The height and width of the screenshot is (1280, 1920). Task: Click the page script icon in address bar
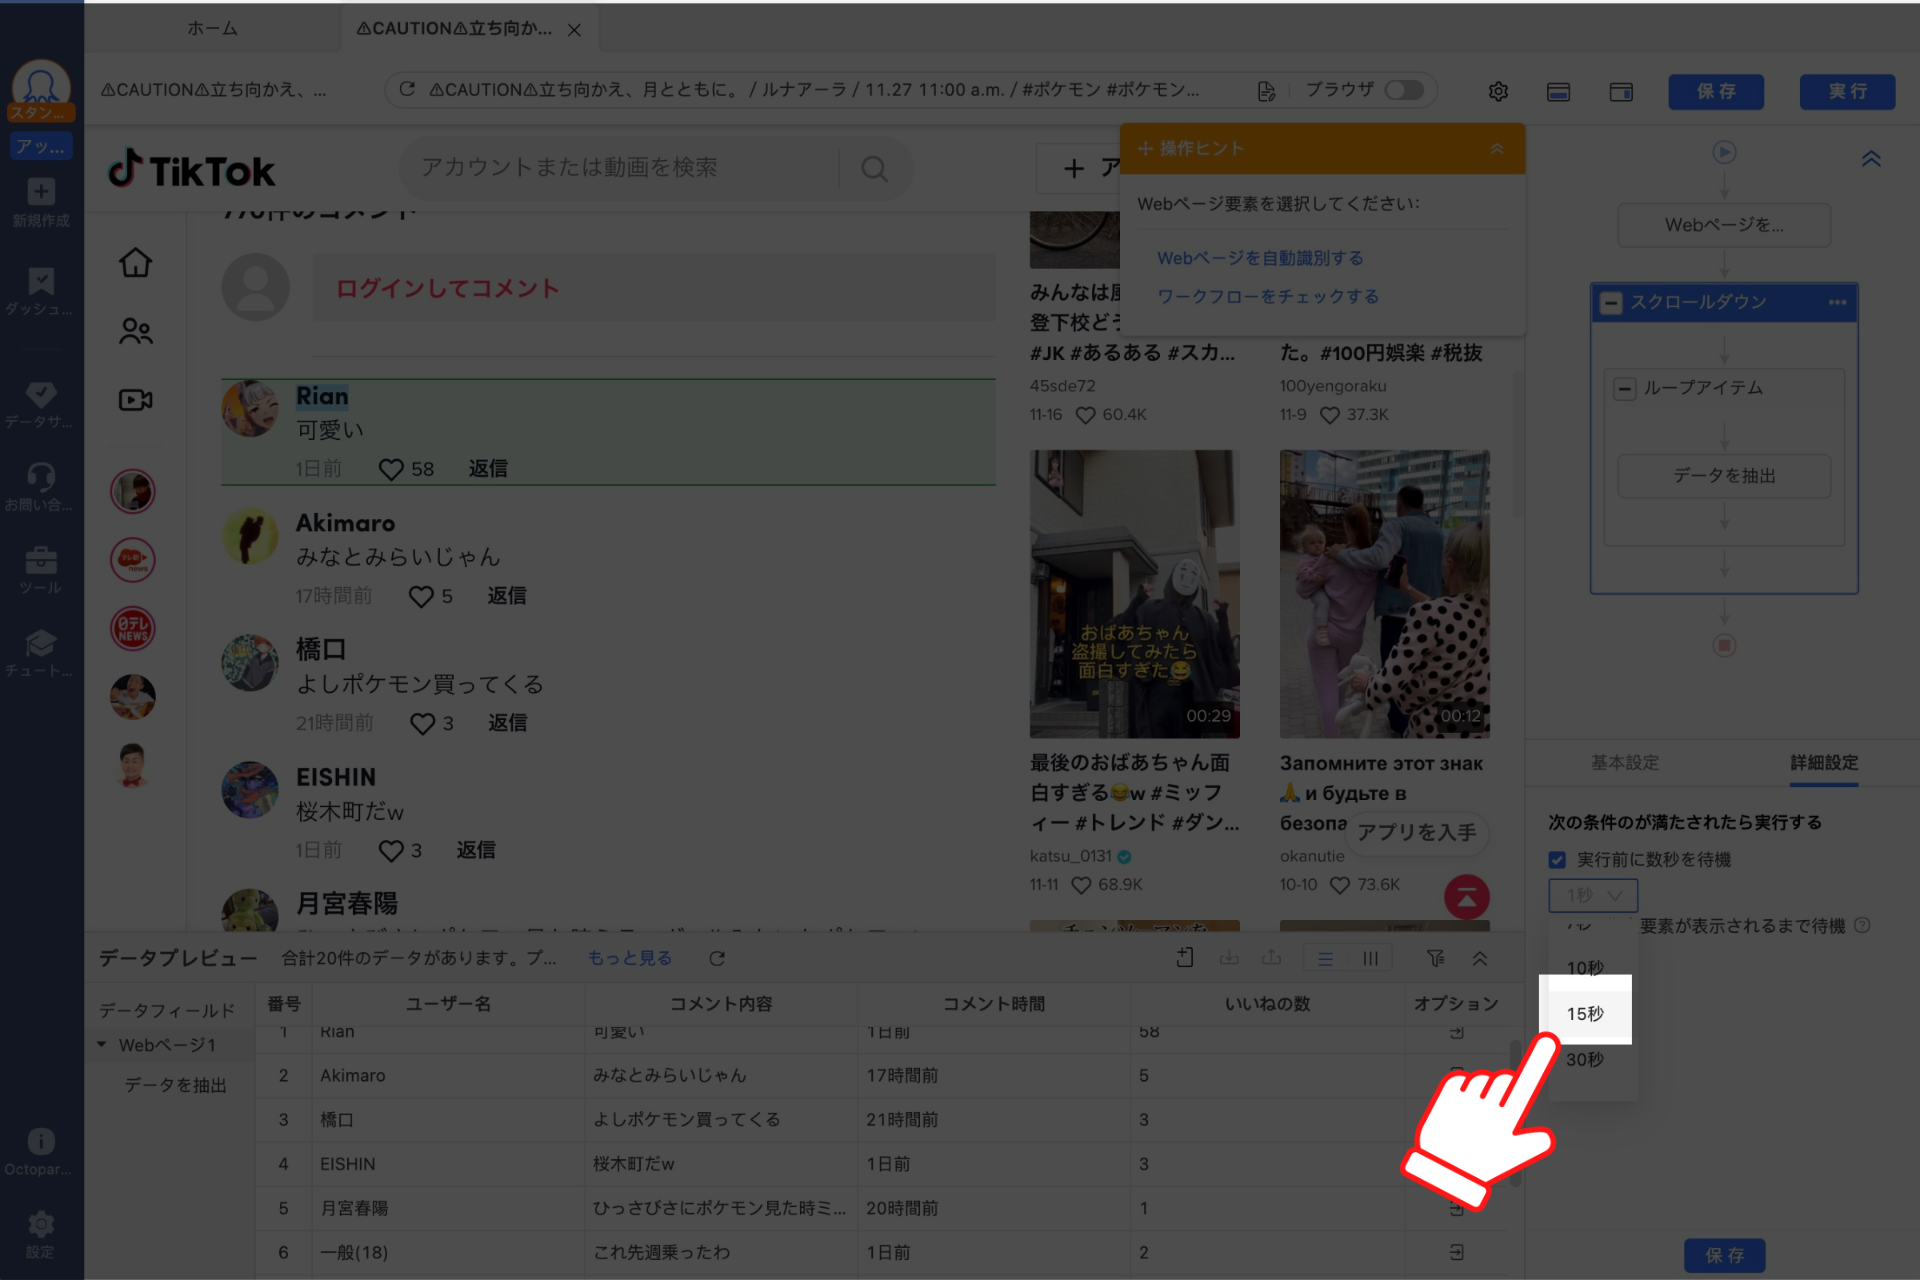click(x=1266, y=91)
